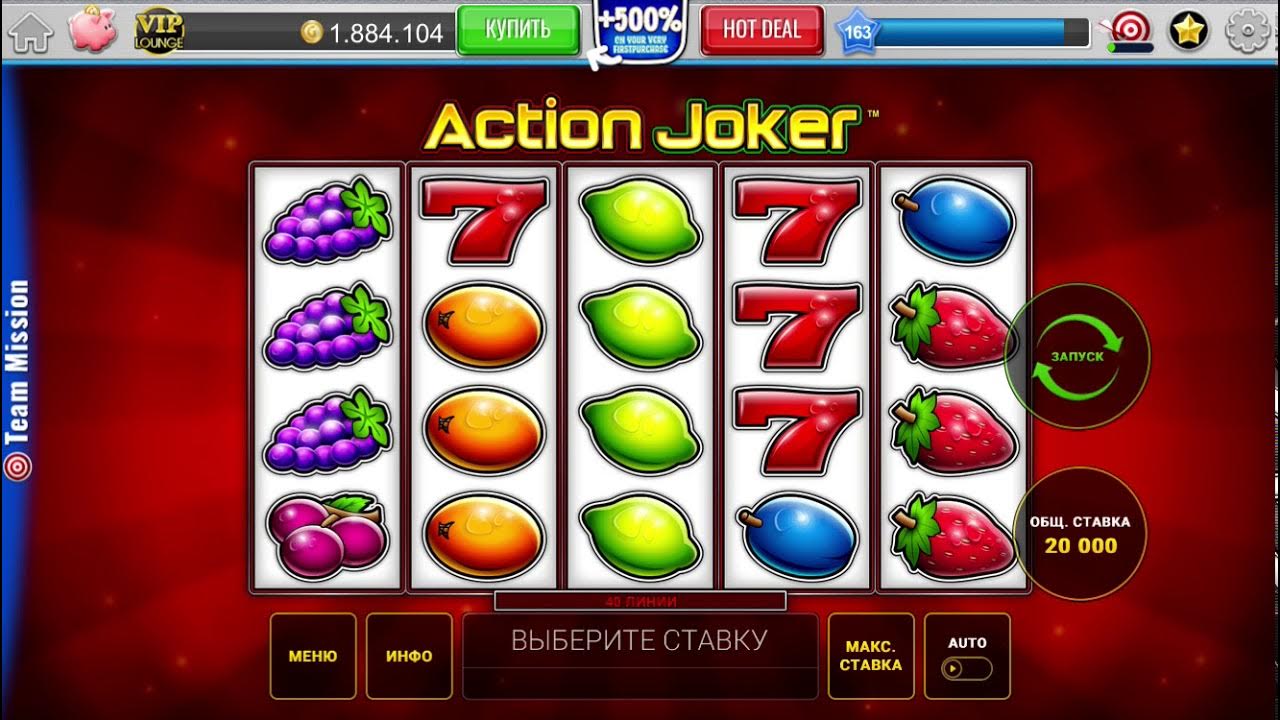Open the VIP Lounge badge
Image resolution: width=1280 pixels, height=720 pixels.
pos(158,31)
